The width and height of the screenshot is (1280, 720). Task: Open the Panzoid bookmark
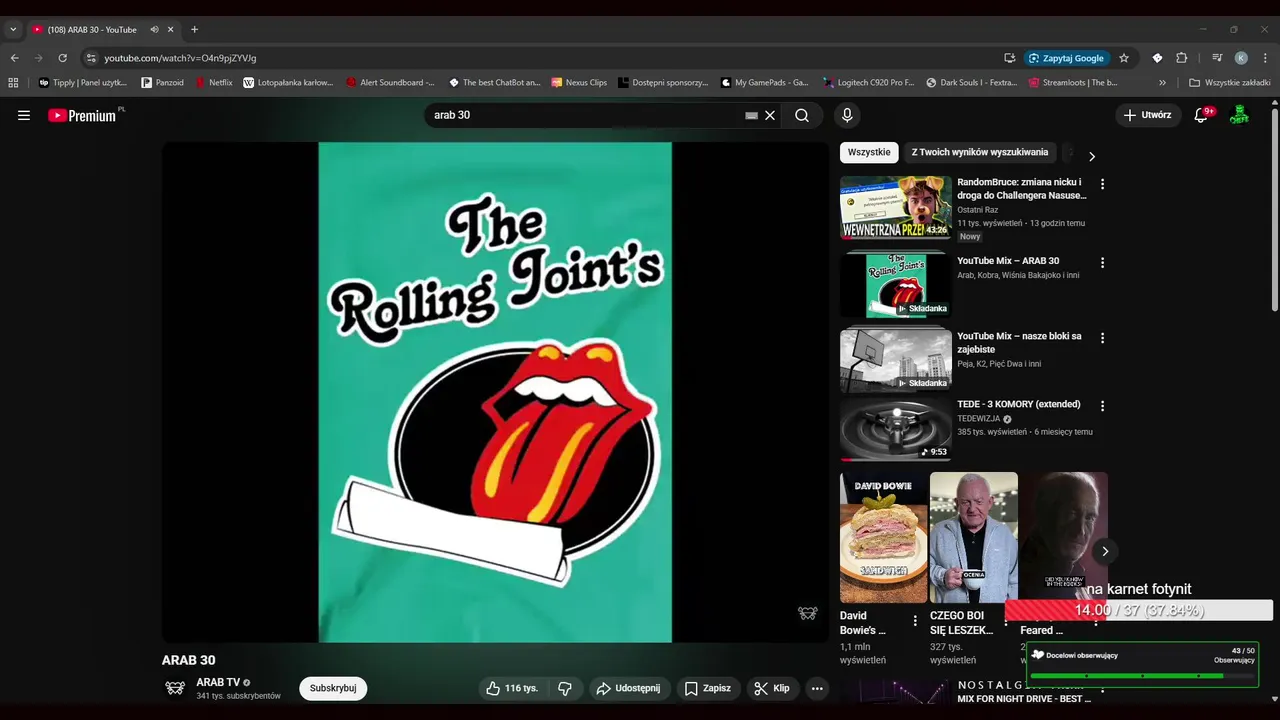click(x=163, y=83)
